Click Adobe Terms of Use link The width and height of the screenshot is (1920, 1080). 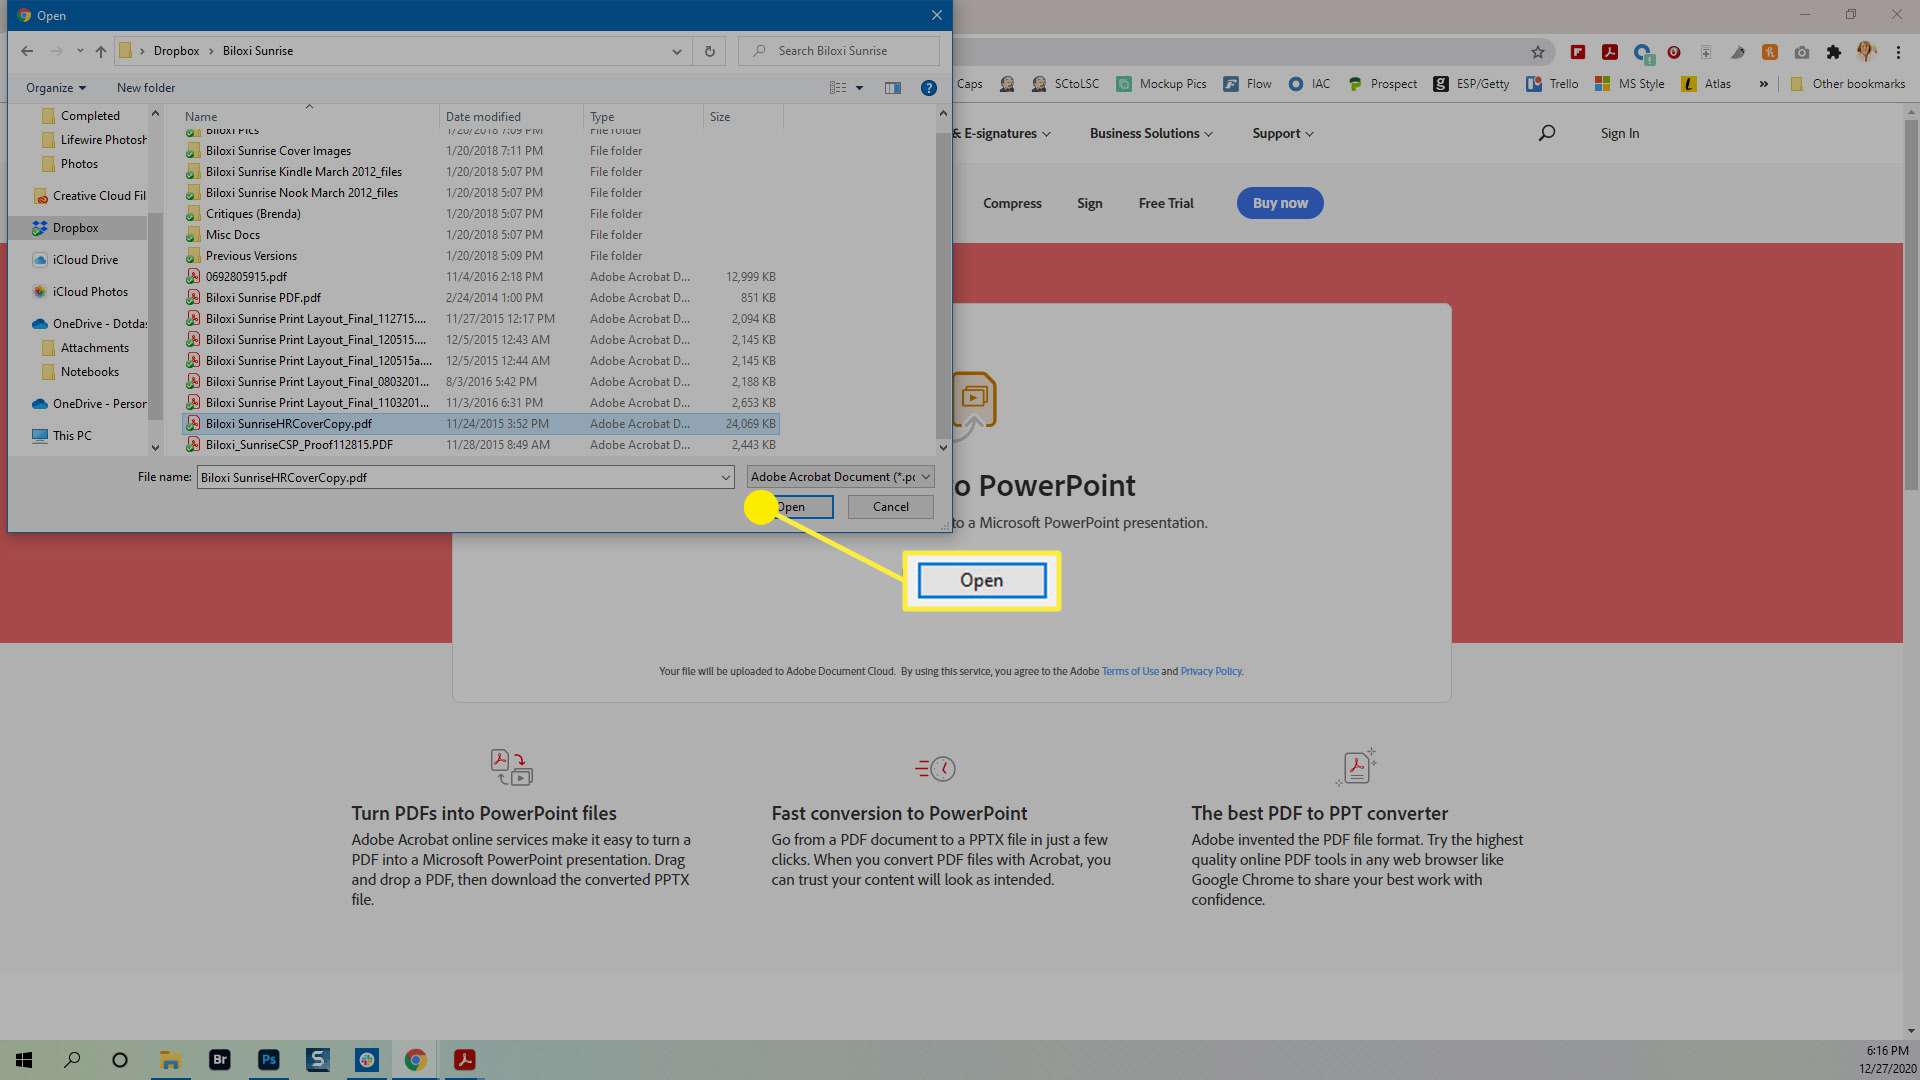(1129, 670)
